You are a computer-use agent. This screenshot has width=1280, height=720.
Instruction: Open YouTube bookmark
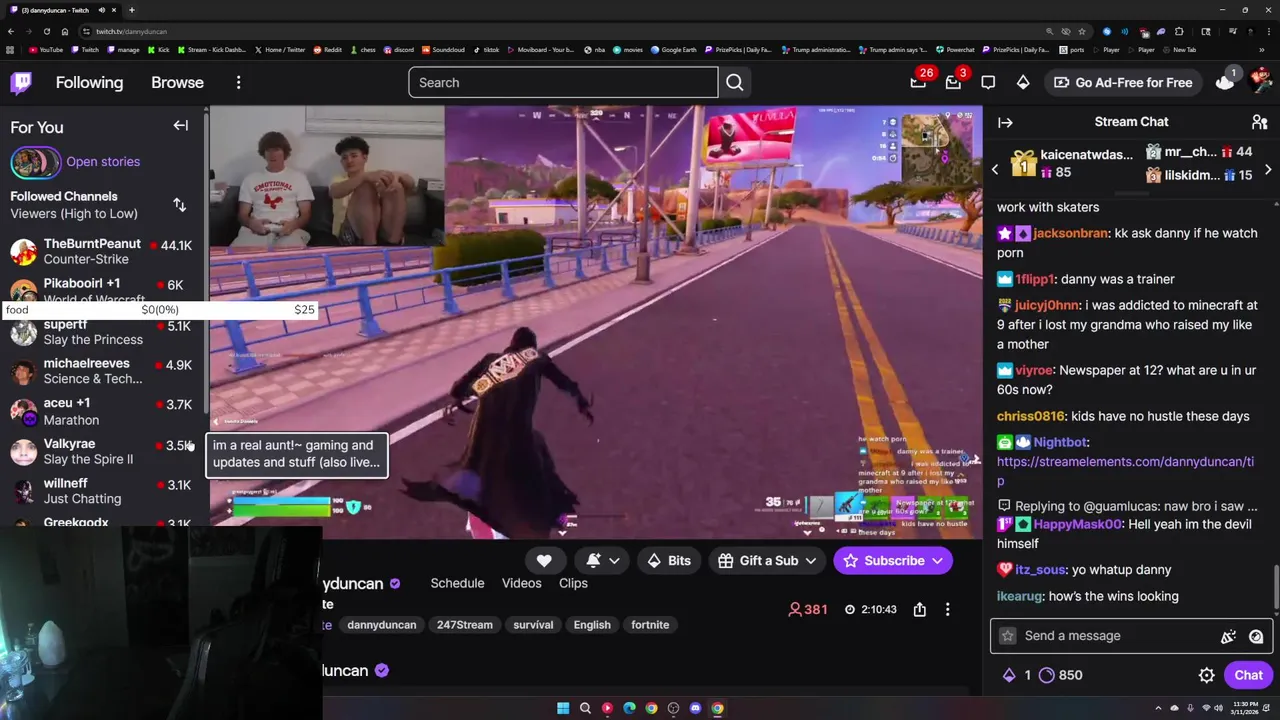pyautogui.click(x=46, y=49)
